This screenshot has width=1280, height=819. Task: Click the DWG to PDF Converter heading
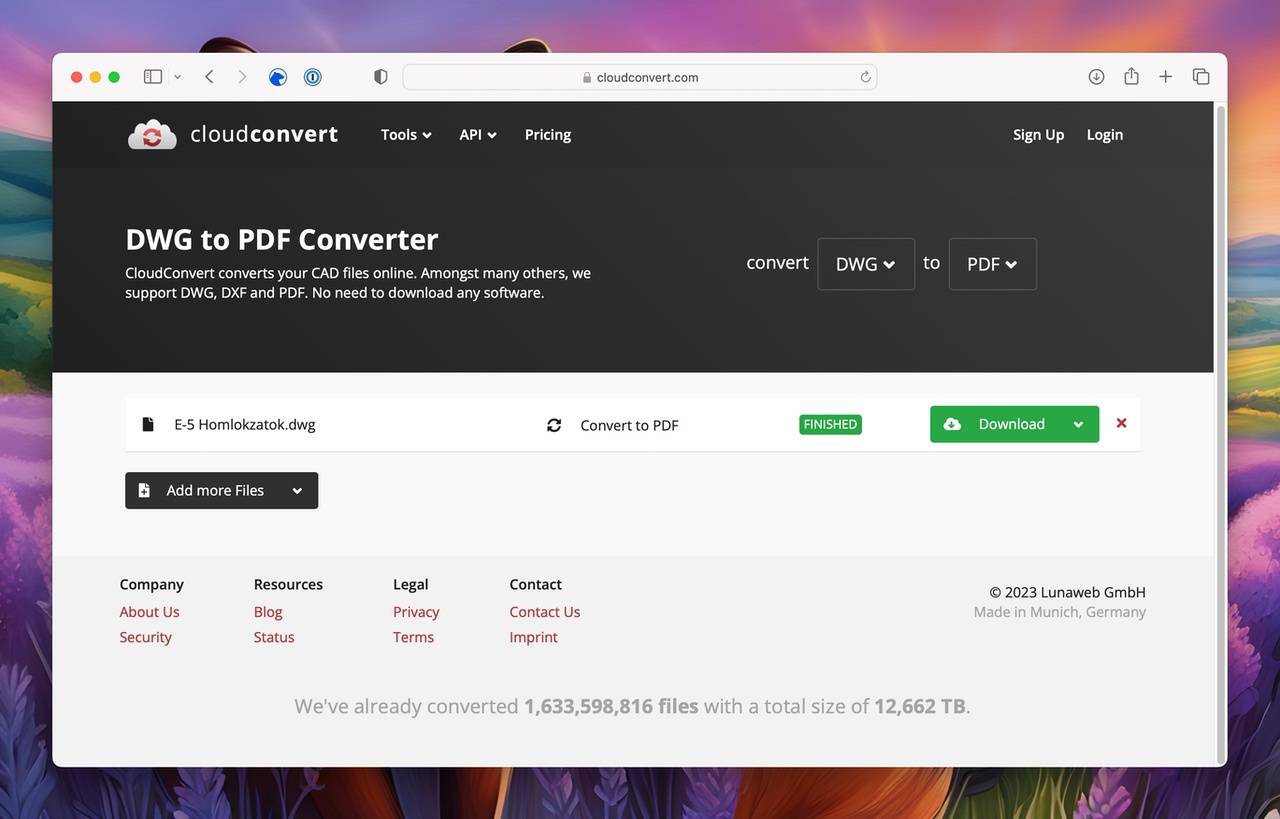point(282,240)
